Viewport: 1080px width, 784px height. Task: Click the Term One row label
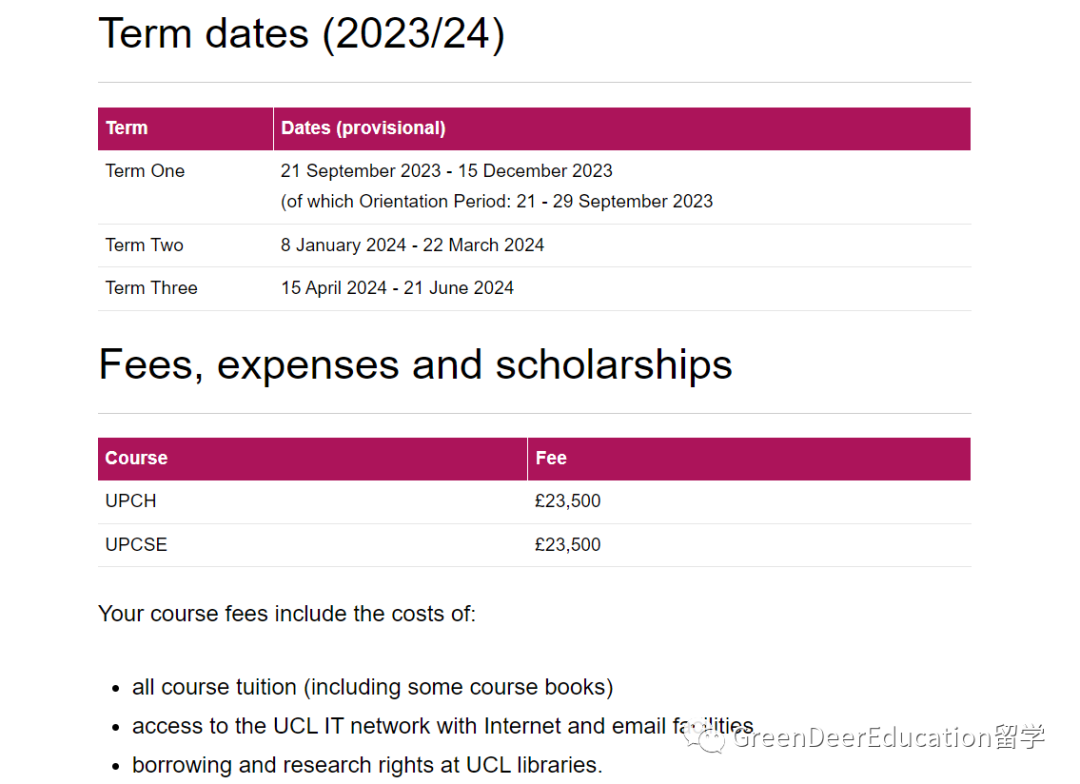coord(145,171)
